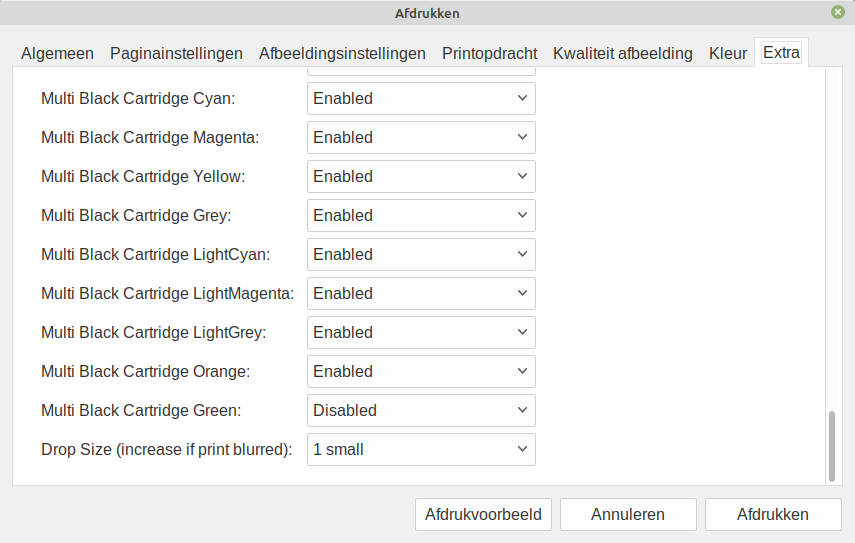Switch to Kwaliteit afbeelding tab

622,53
